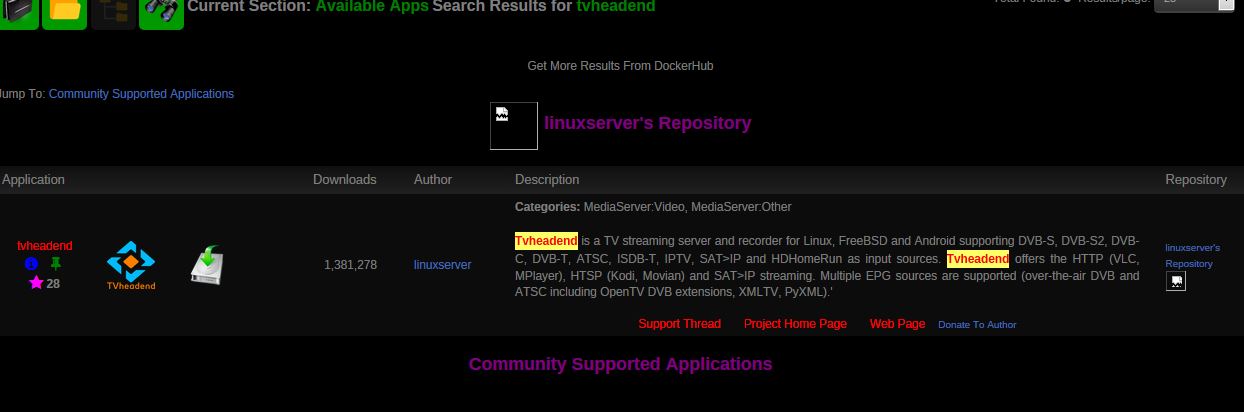Click the star count 28

[x=53, y=284]
